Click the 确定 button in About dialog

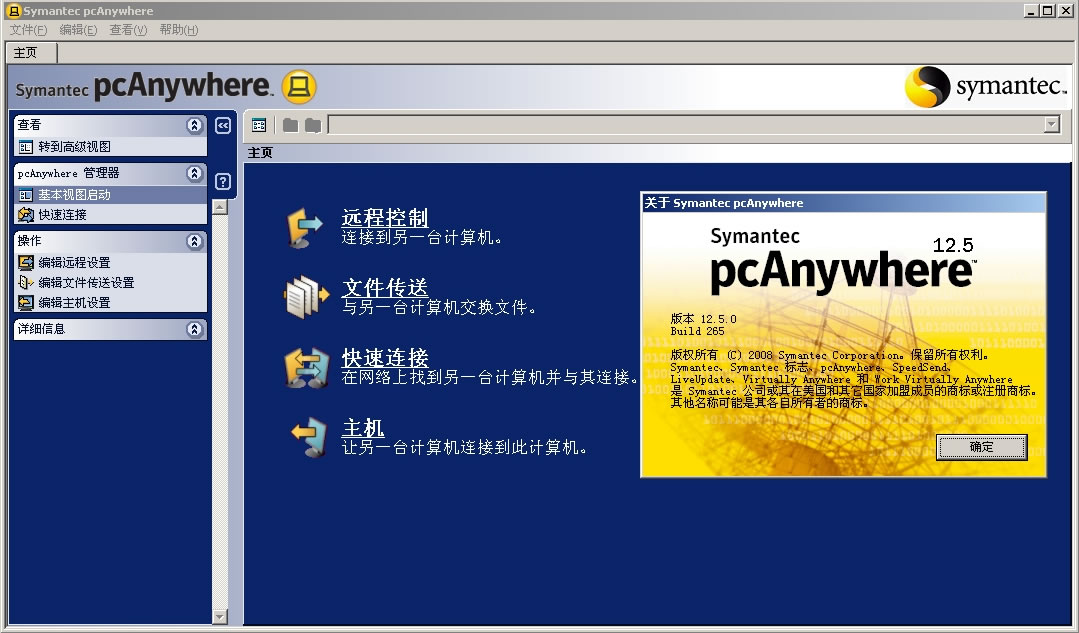point(981,447)
